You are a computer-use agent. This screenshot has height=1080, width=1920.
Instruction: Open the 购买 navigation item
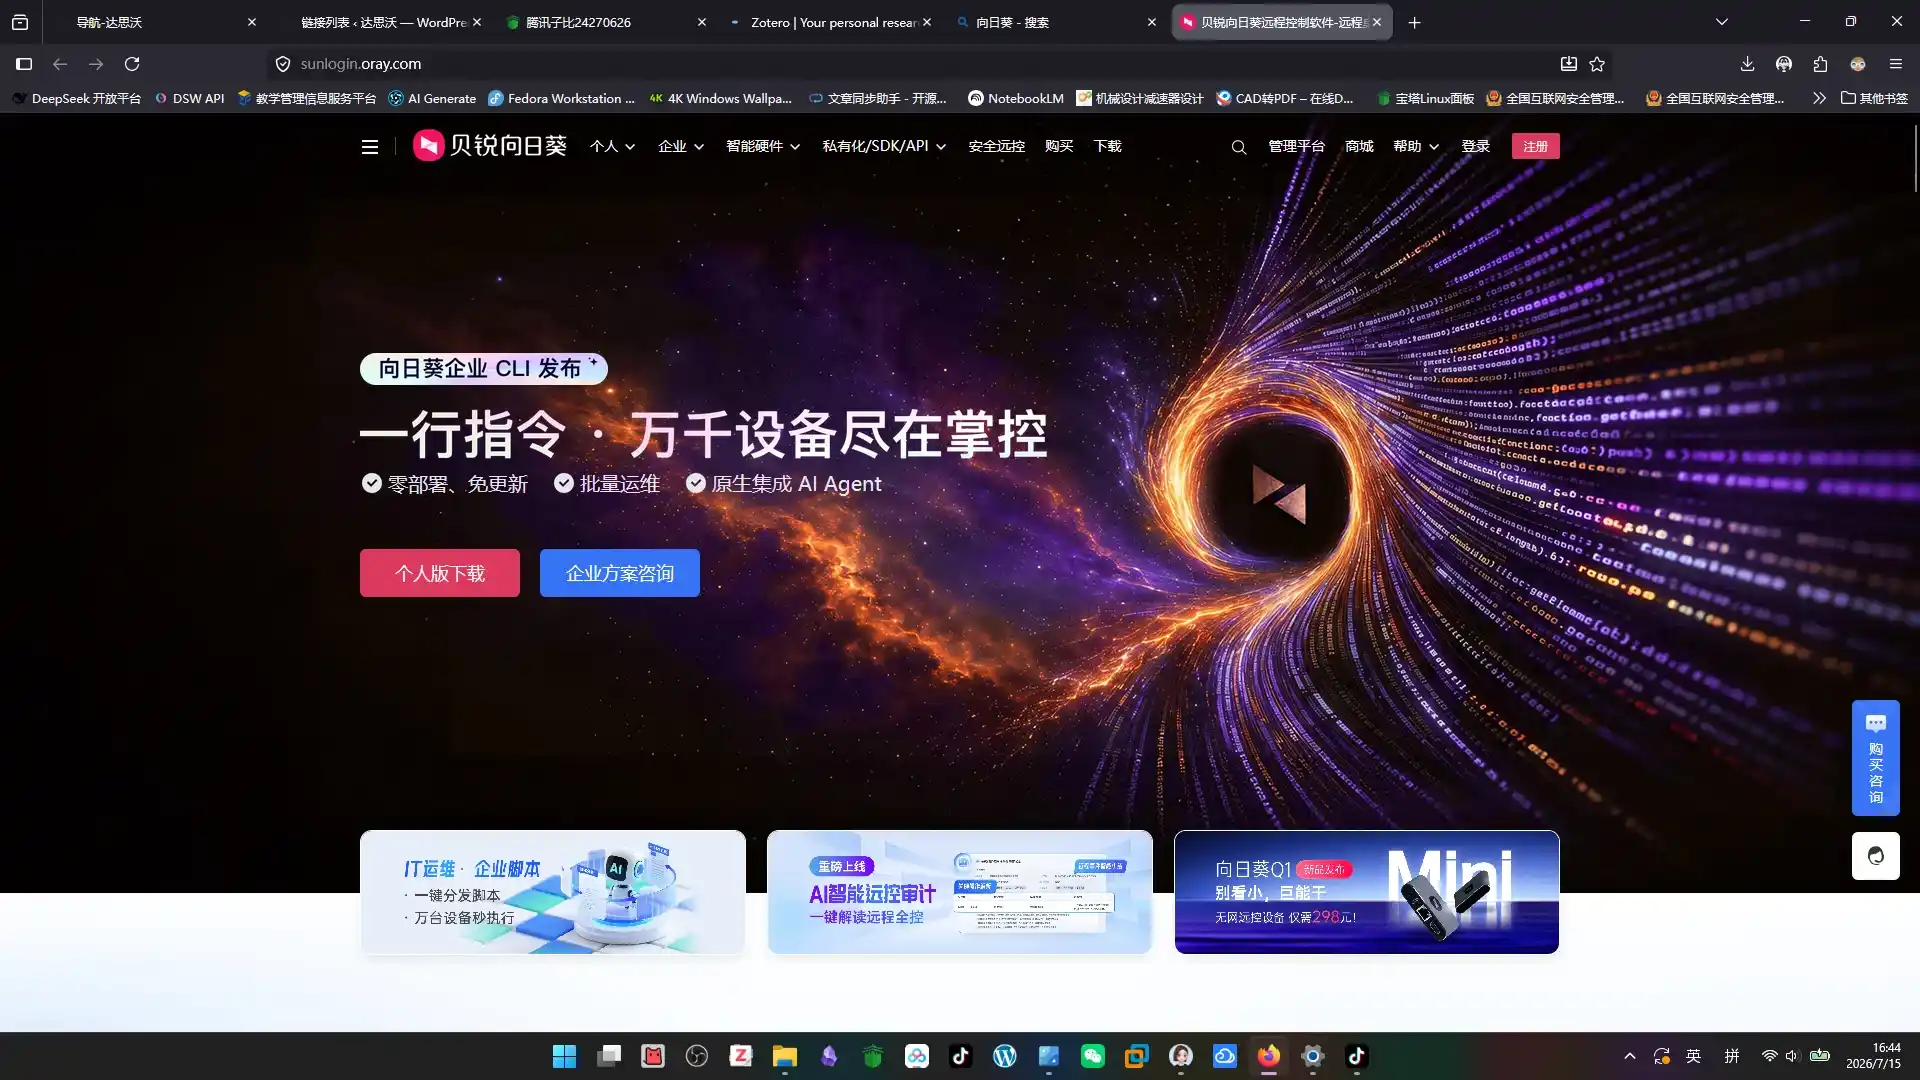click(1059, 147)
